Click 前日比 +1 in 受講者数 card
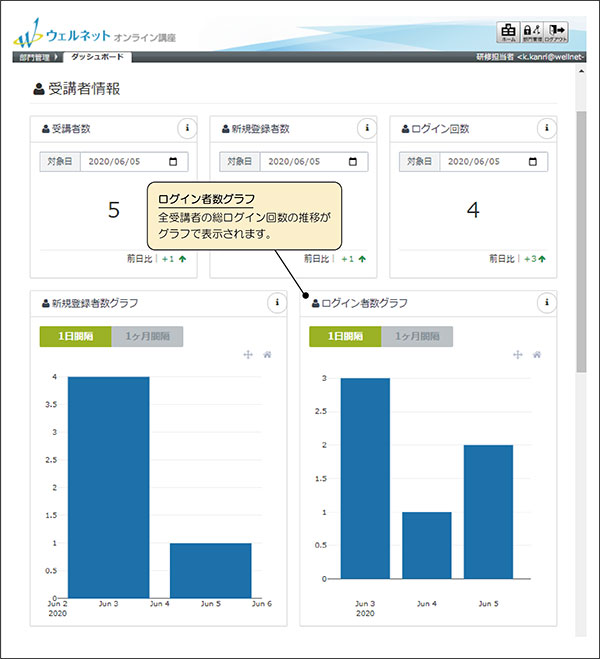 [x=157, y=259]
